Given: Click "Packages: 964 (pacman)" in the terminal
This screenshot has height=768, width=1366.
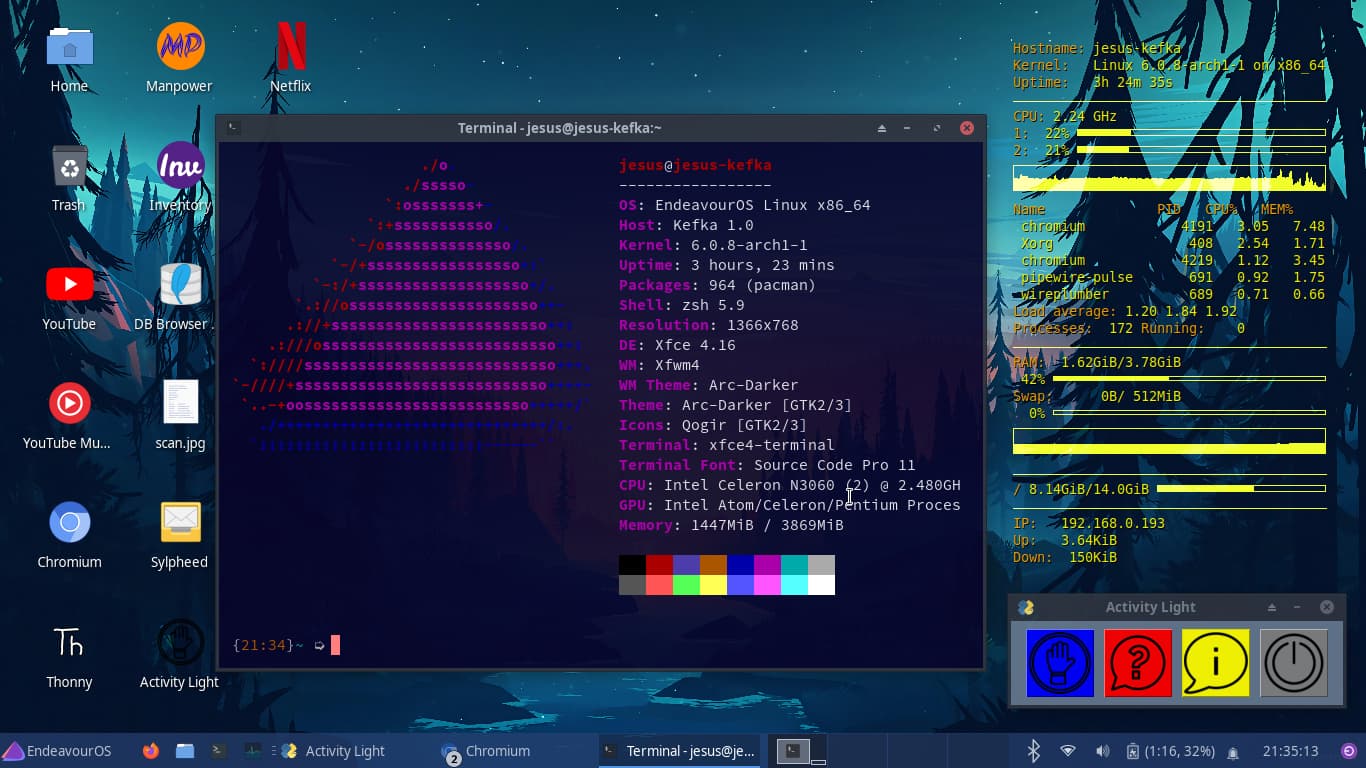Looking at the screenshot, I should (x=718, y=285).
